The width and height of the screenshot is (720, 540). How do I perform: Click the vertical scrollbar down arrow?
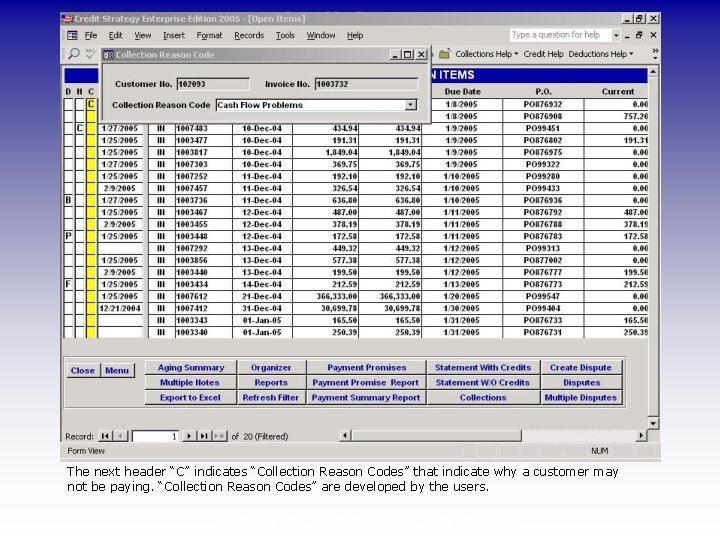coord(653,423)
